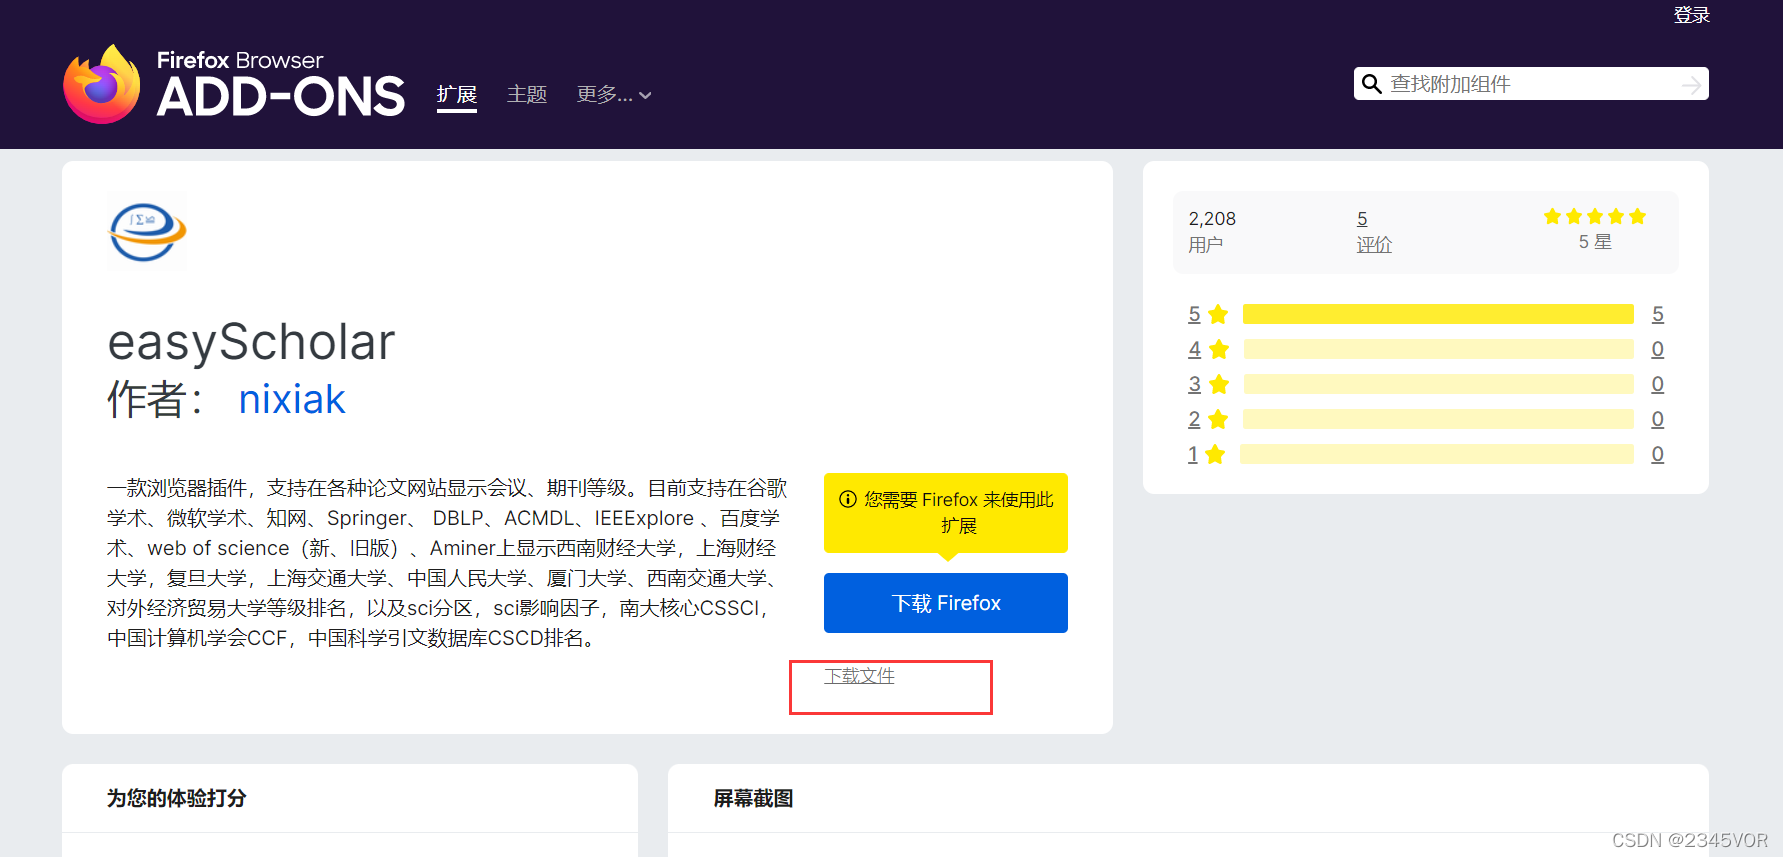Viewport: 1783px width, 857px height.
Task: Open author nixiak profile link
Action: [x=292, y=399]
